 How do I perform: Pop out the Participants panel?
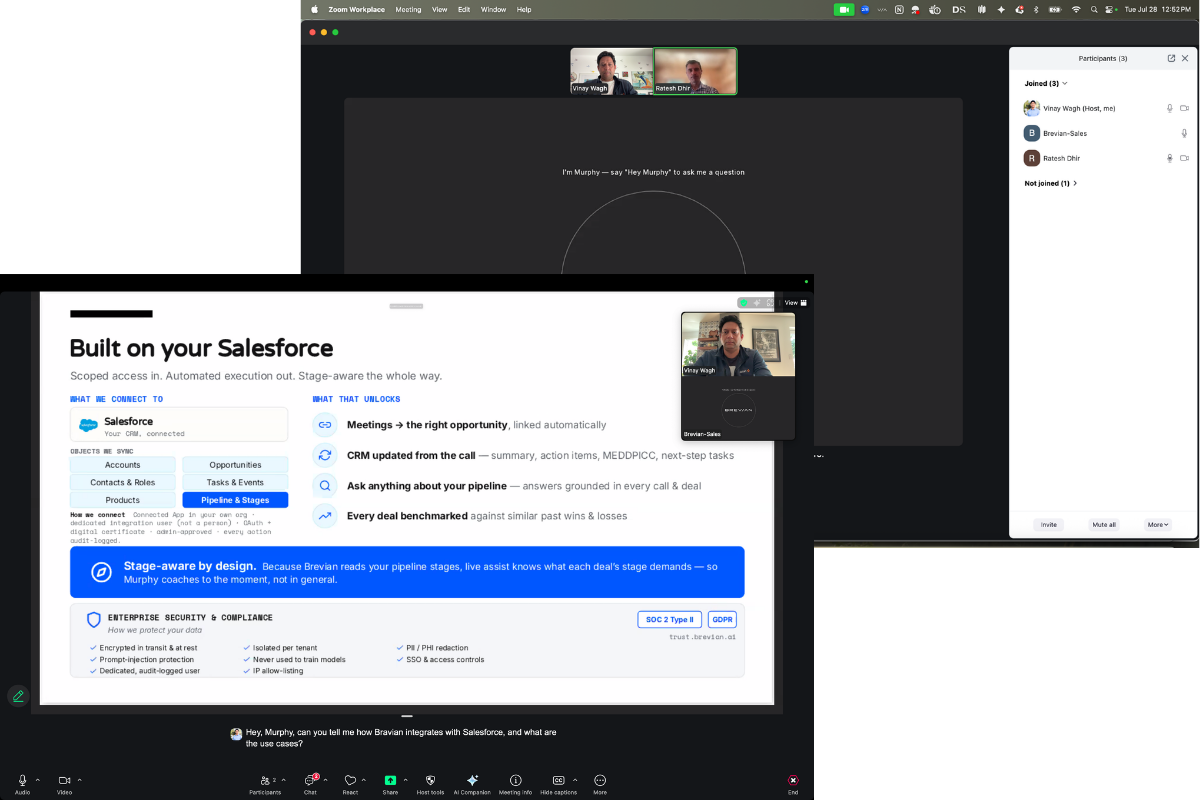pos(1171,58)
